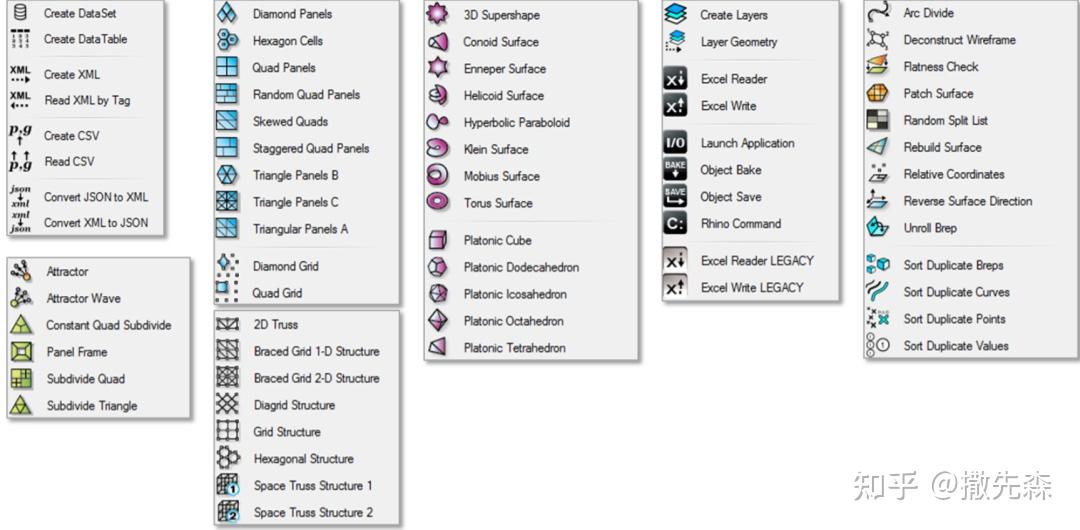Click the Hexagonal Structure icon
Image resolution: width=1080 pixels, height=530 pixels.
click(228, 459)
